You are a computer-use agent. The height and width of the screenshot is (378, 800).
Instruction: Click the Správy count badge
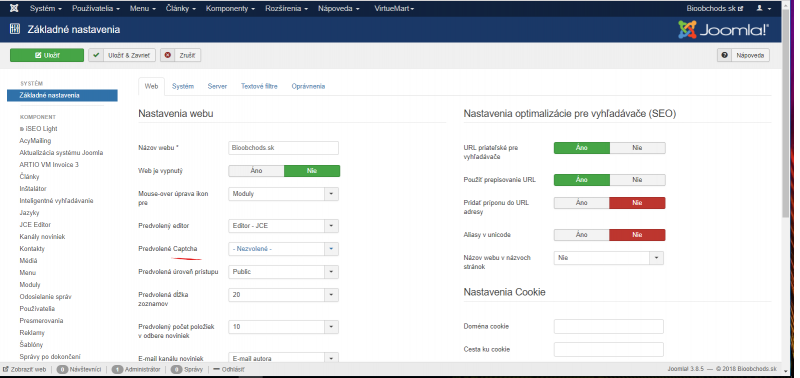(177, 369)
